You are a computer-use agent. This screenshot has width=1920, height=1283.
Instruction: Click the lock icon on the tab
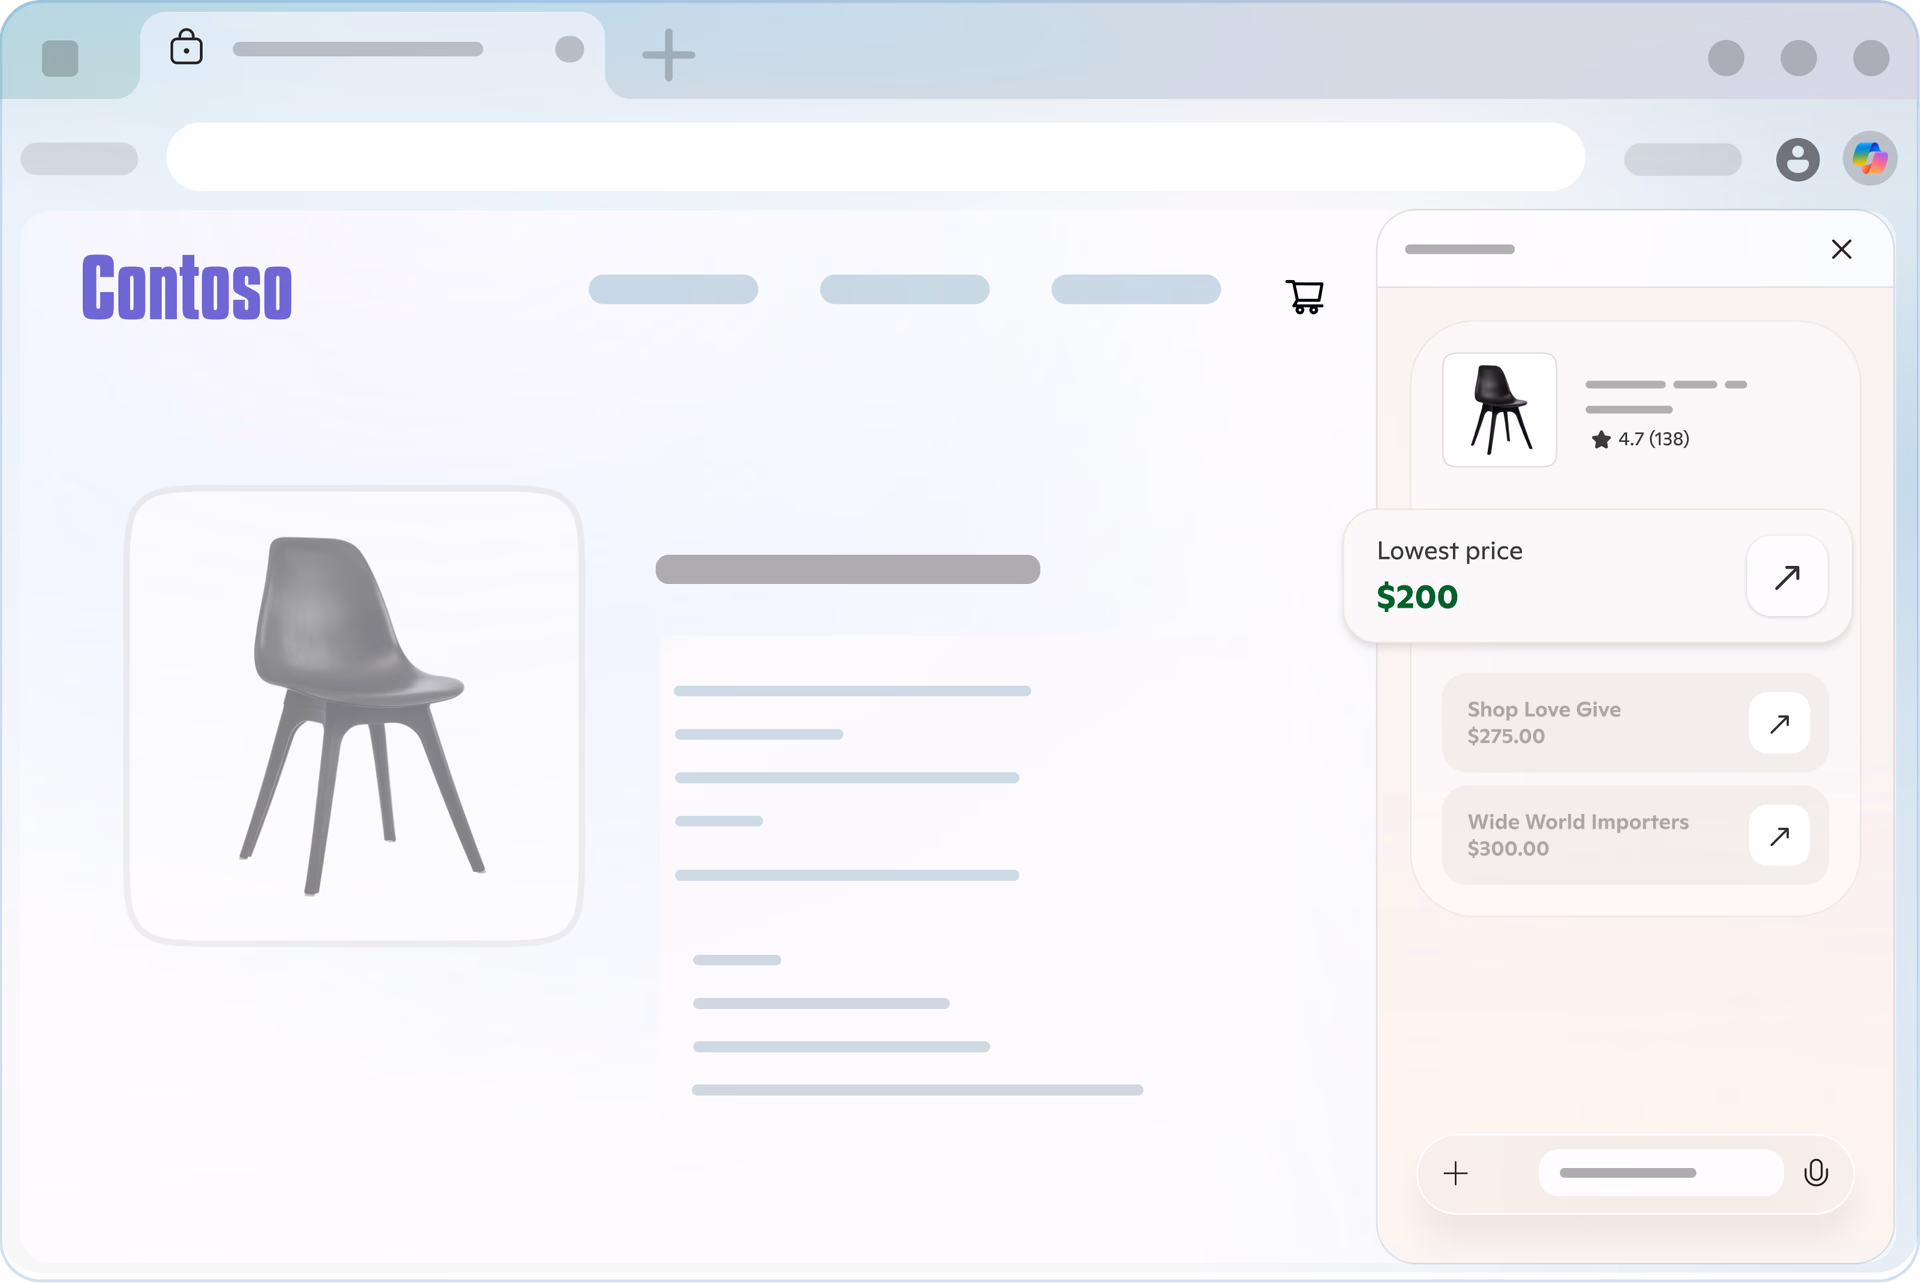click(186, 47)
